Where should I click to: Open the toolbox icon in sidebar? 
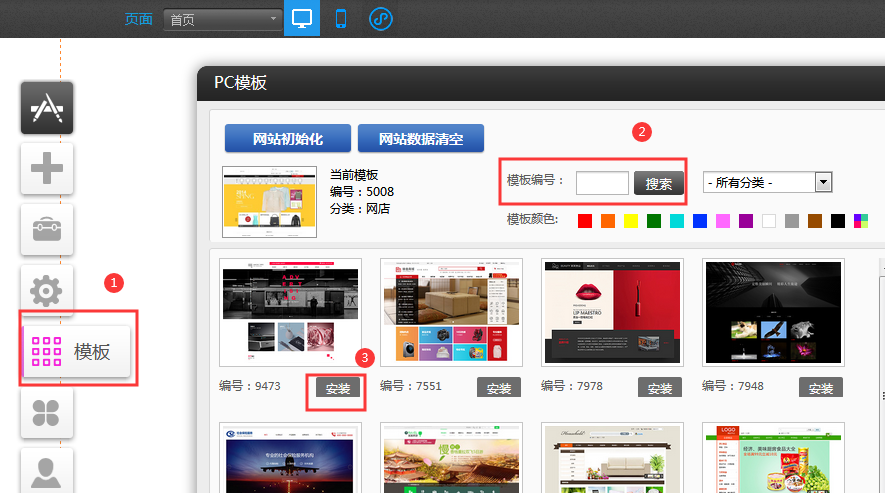point(47,230)
